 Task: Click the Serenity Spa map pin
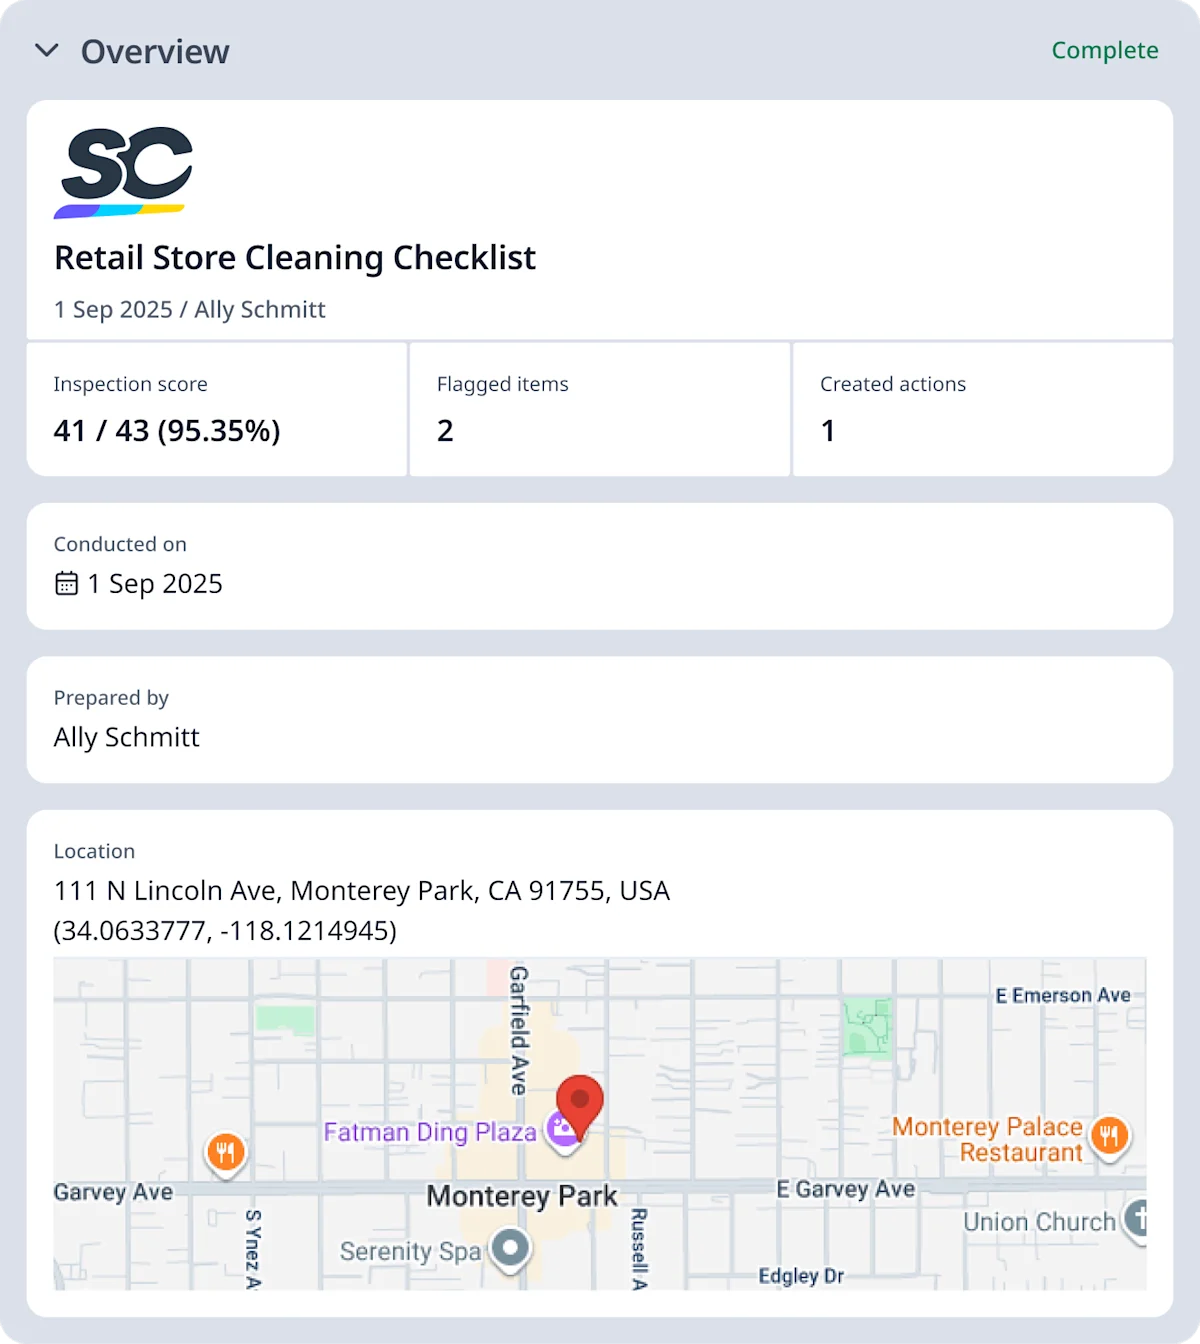pyautogui.click(x=510, y=1248)
